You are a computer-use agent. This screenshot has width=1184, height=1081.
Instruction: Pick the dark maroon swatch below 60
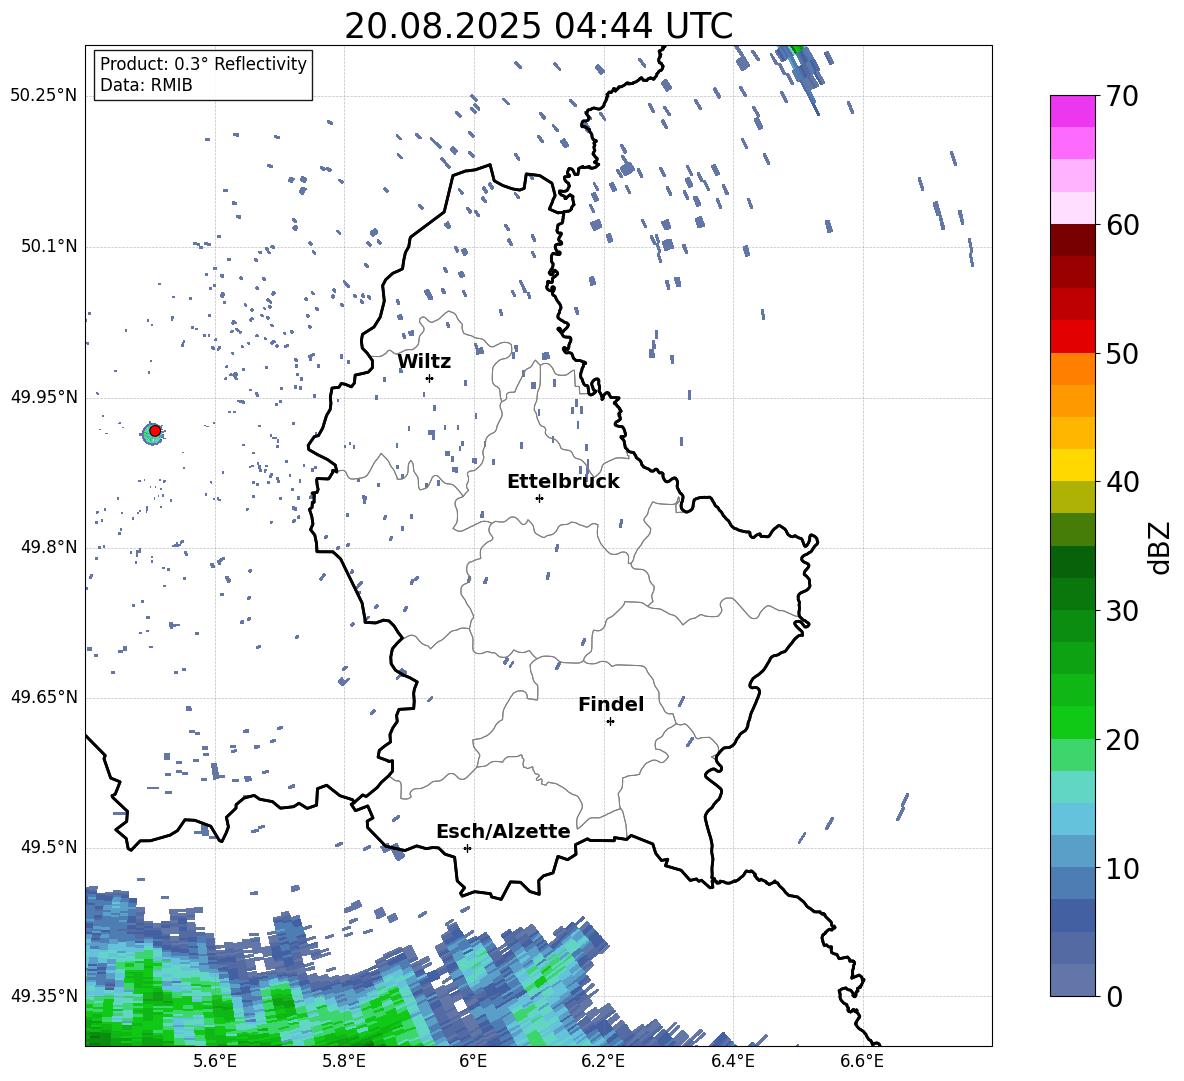[x=1072, y=240]
